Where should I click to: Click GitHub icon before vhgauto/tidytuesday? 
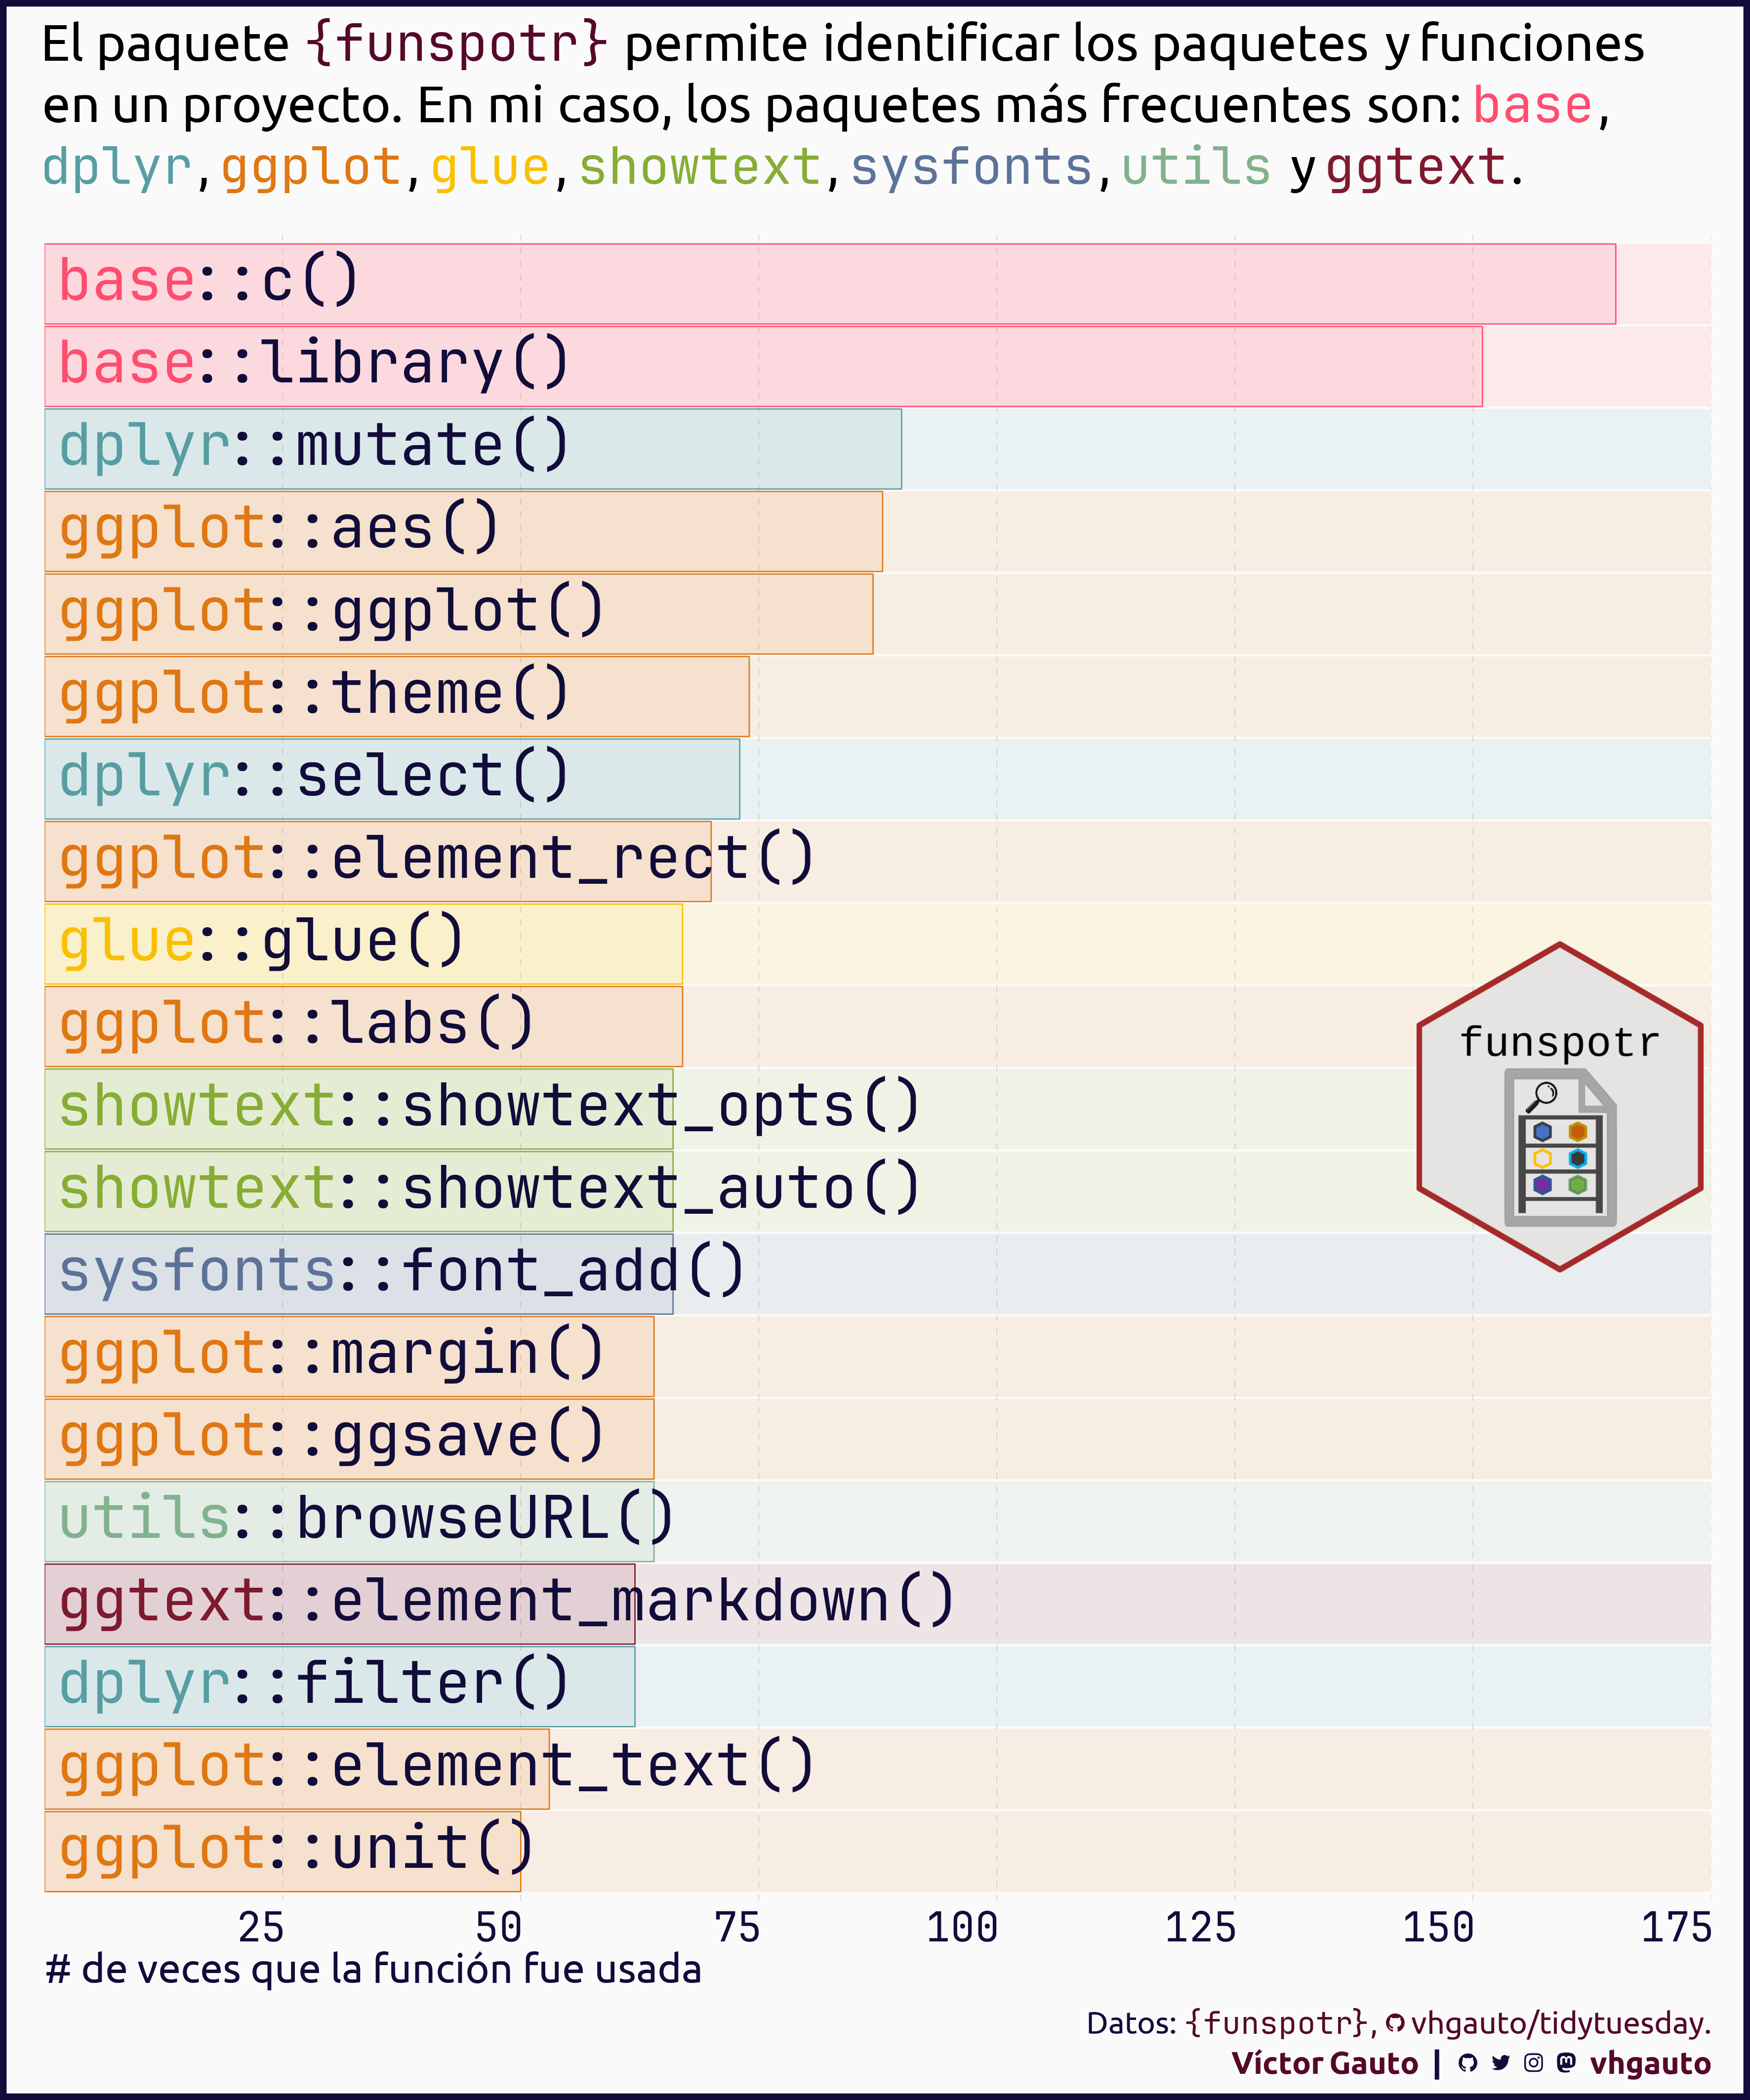(1395, 2024)
